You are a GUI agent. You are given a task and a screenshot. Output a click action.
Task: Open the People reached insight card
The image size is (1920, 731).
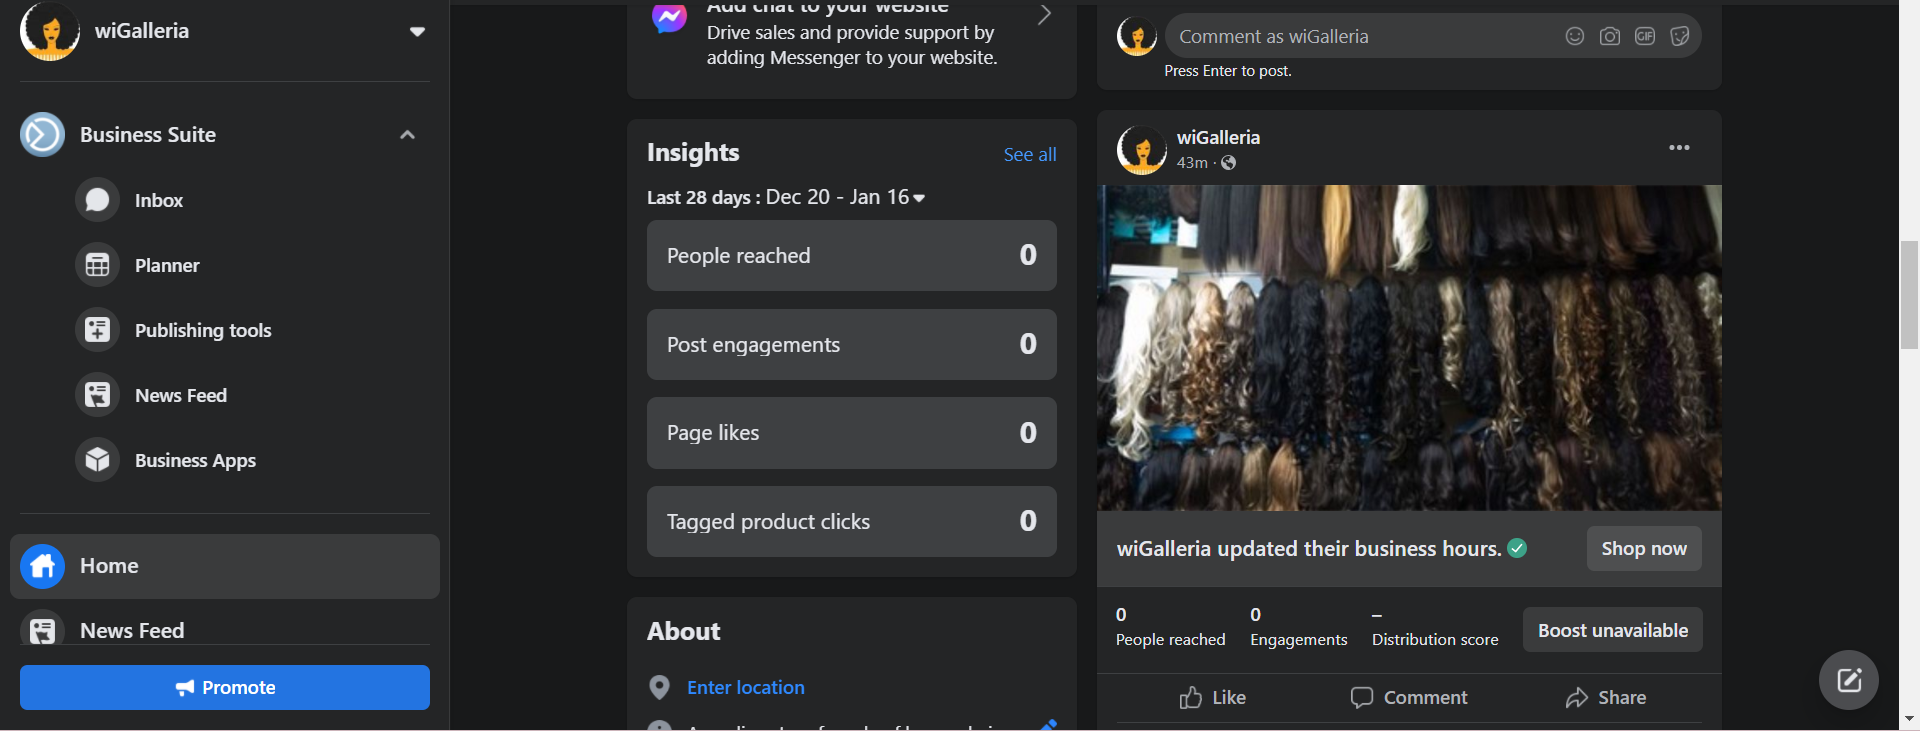pyautogui.click(x=852, y=256)
